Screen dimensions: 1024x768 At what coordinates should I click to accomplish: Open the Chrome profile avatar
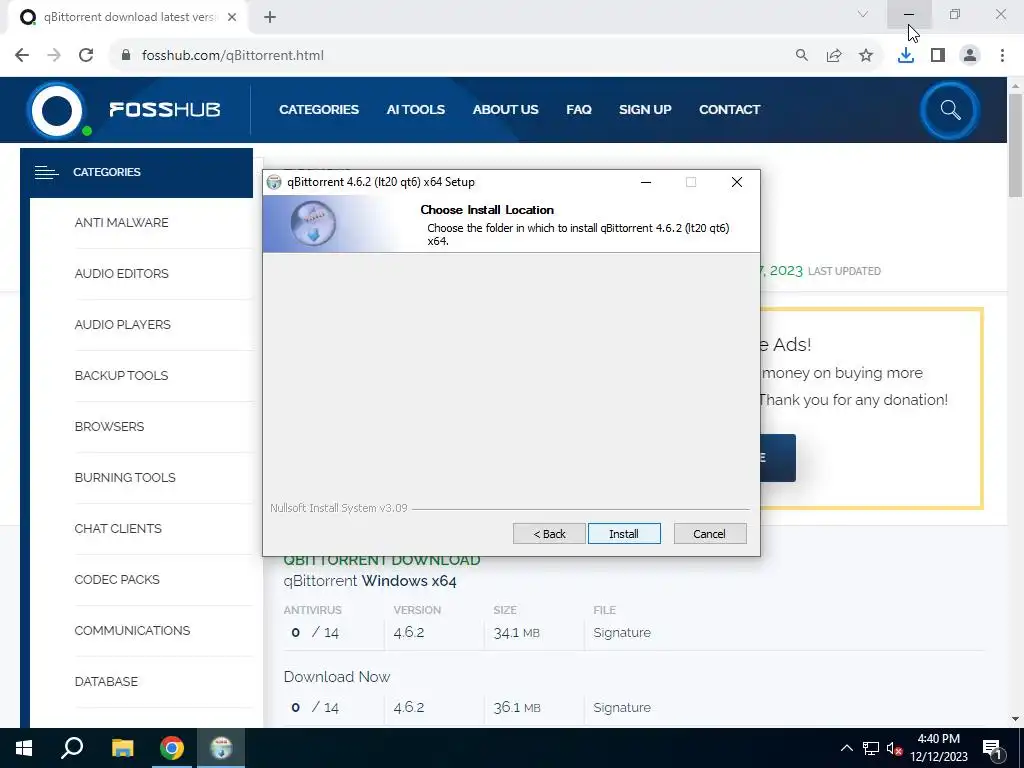click(x=970, y=56)
